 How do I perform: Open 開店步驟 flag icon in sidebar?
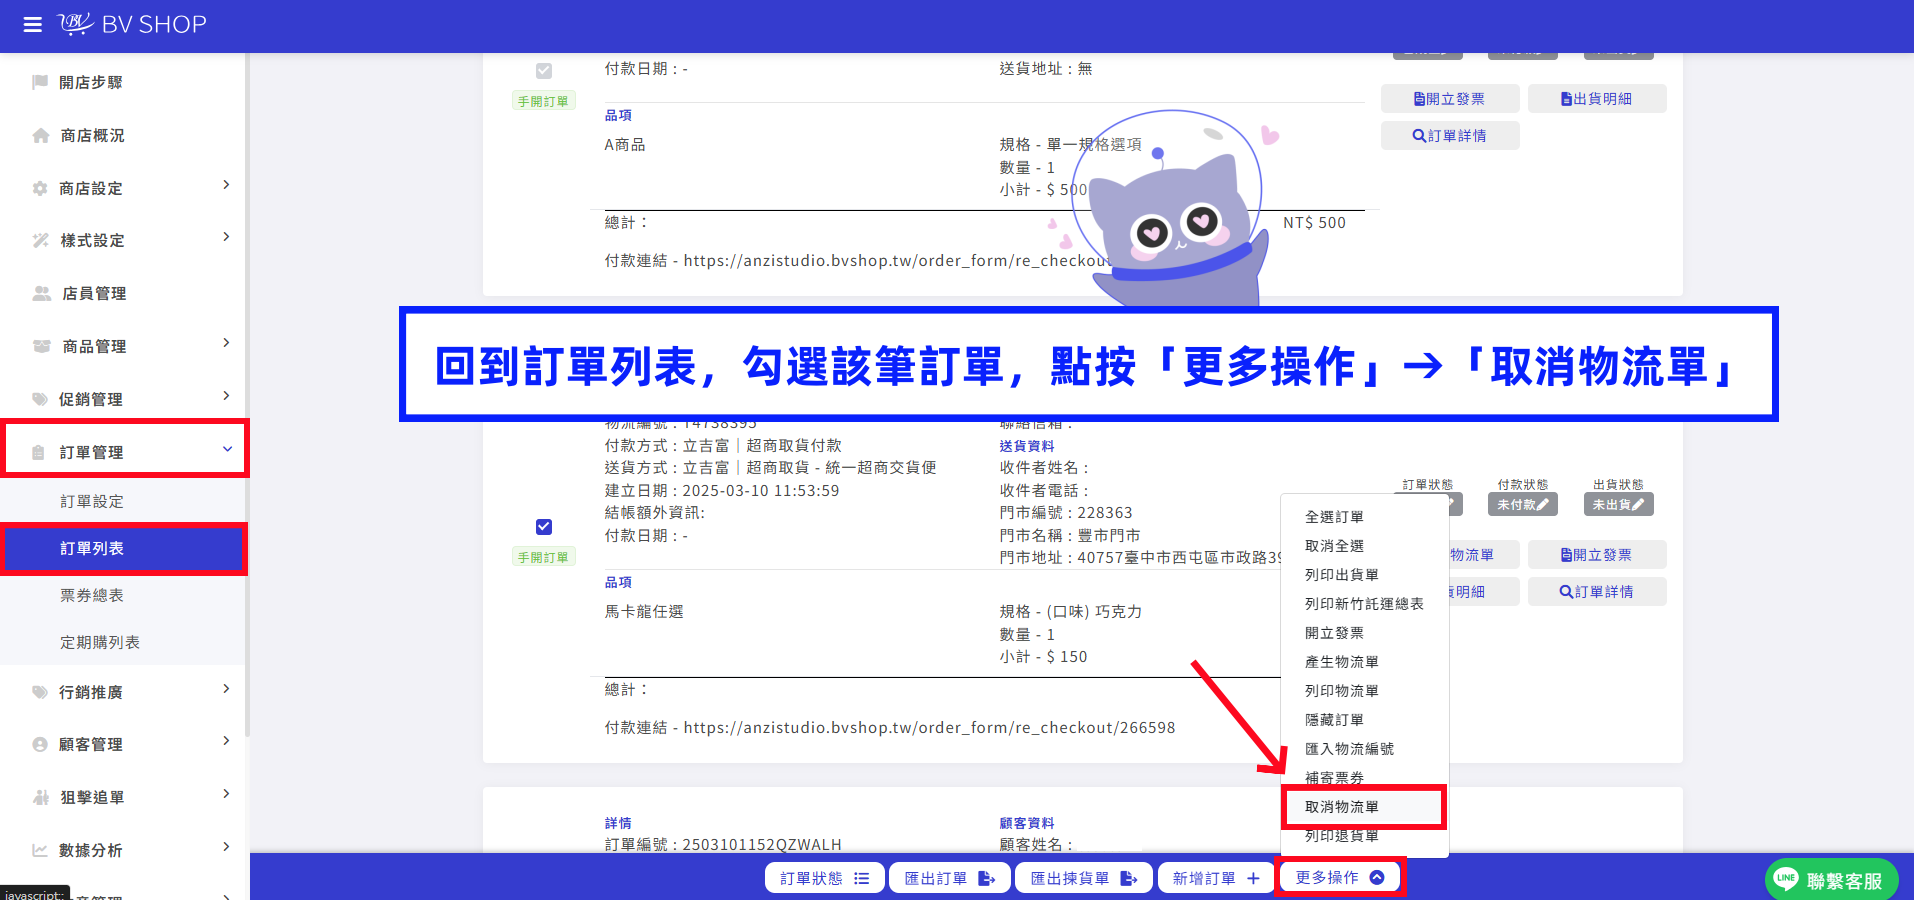coord(40,82)
